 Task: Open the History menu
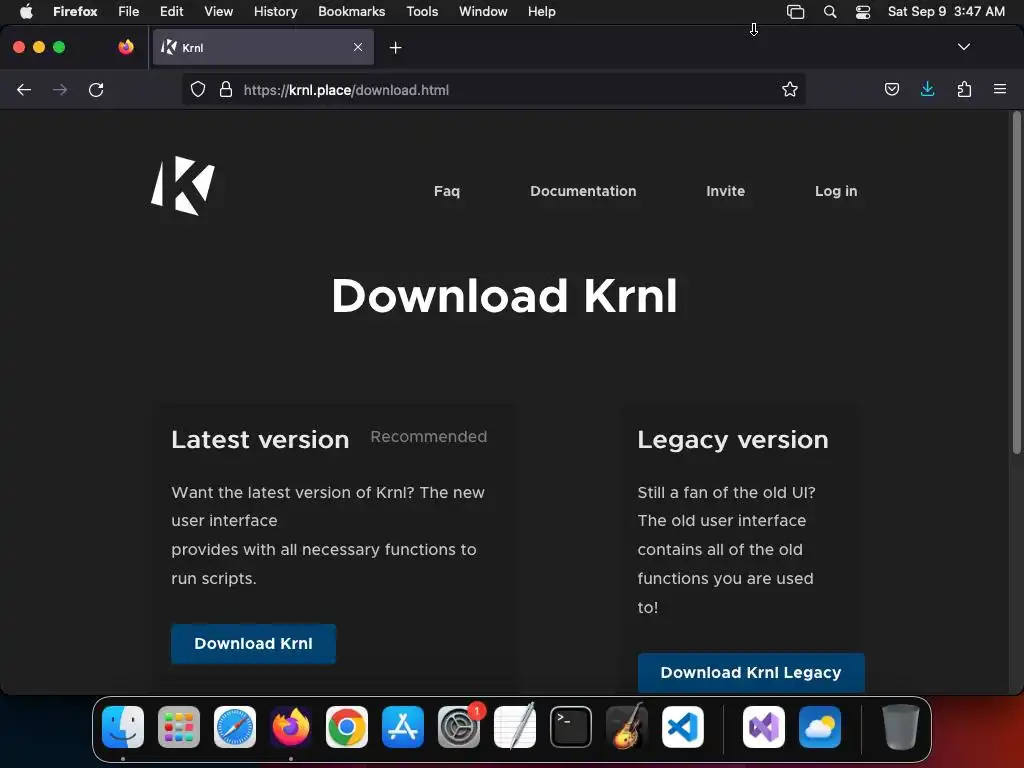pos(276,11)
